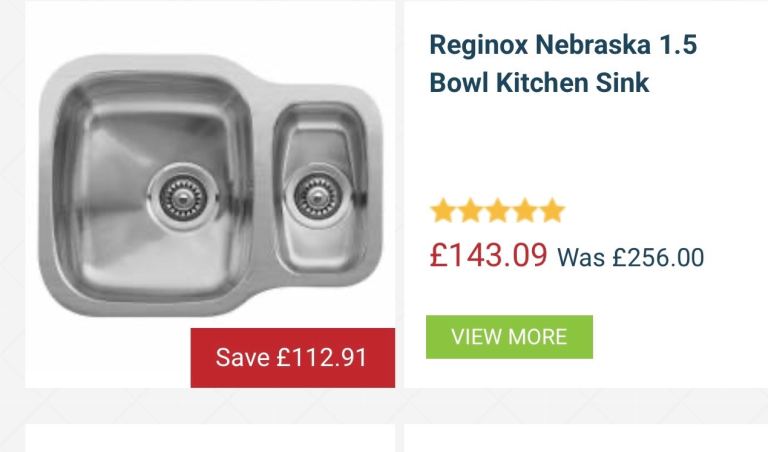Open the next product card at bottom left
This screenshot has height=452, width=768.
(210, 438)
